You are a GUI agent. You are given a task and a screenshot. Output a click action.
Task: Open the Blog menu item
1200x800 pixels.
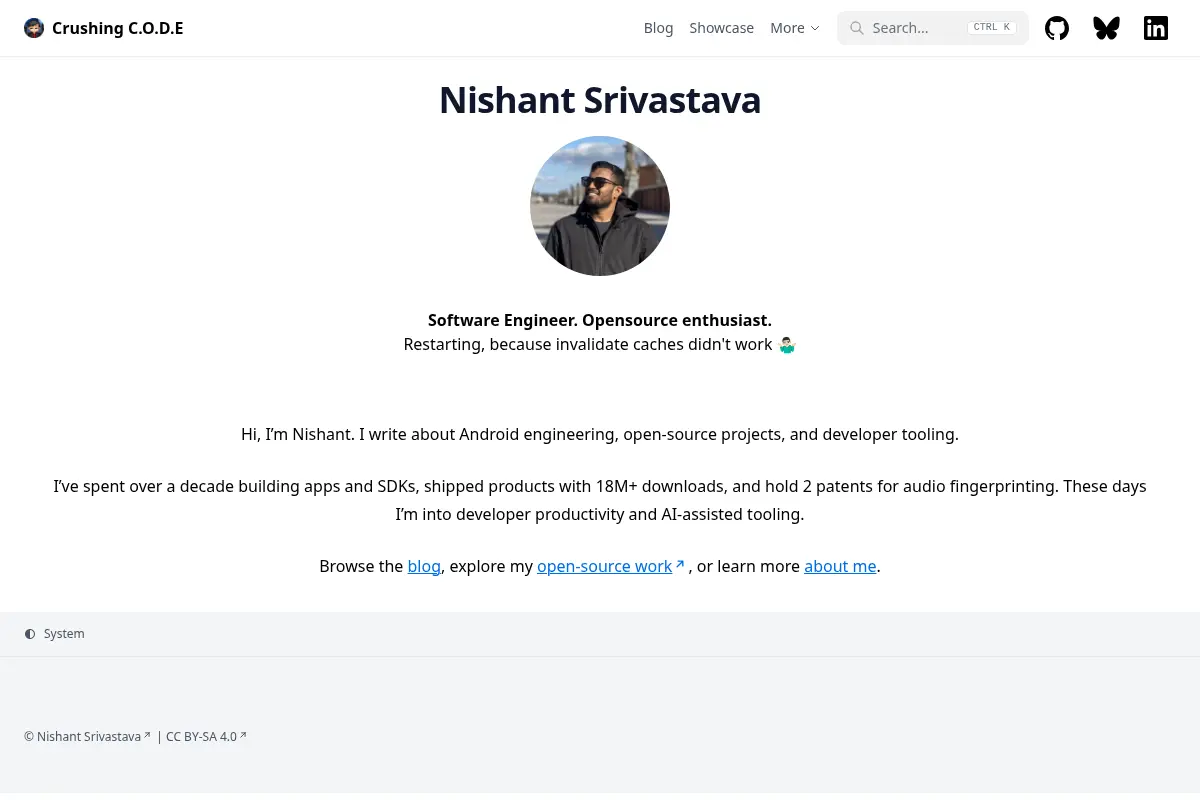(658, 28)
